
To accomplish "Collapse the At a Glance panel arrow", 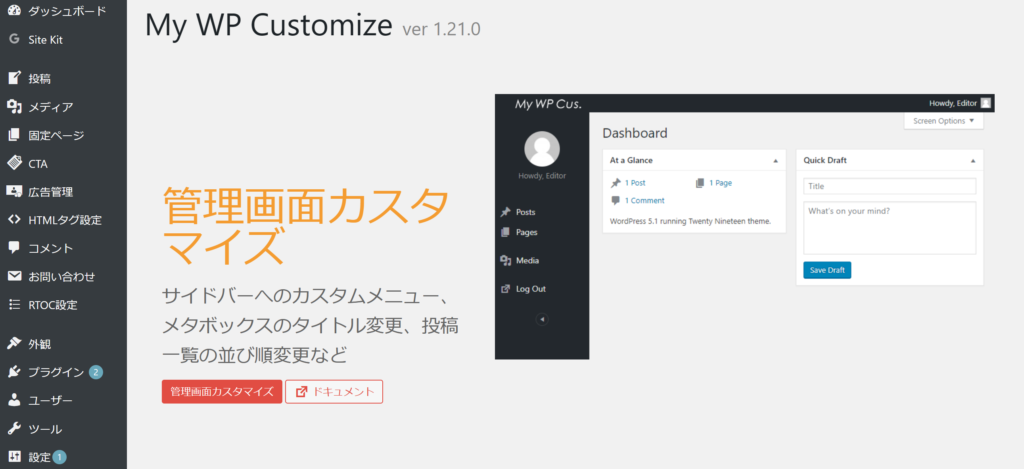I will tap(775, 160).
